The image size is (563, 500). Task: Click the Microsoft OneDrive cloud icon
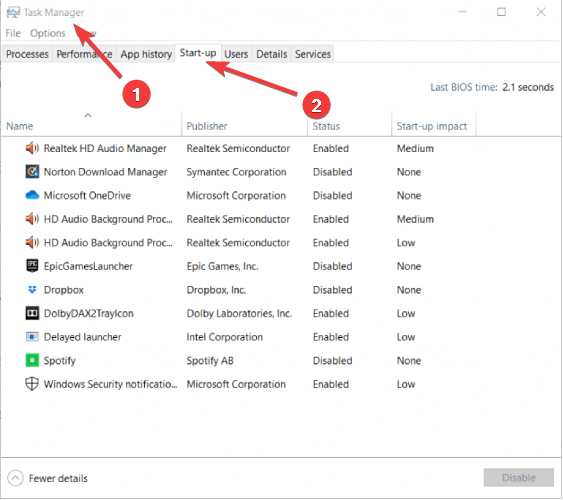pos(32,195)
